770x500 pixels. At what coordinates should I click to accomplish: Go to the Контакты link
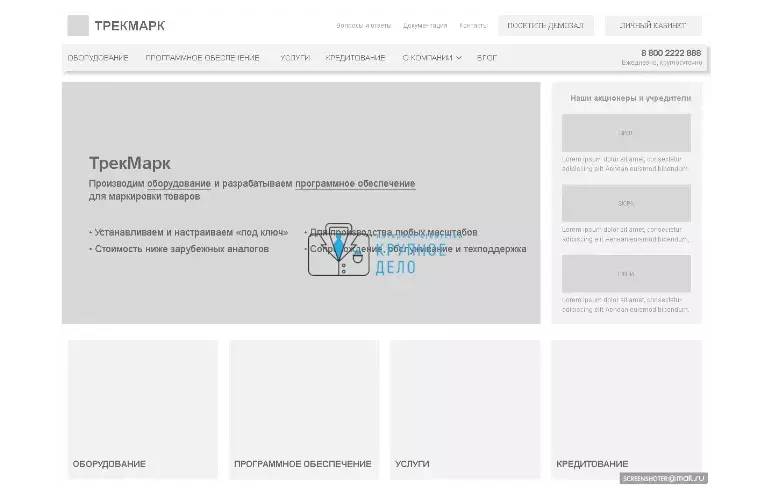pyautogui.click(x=473, y=26)
